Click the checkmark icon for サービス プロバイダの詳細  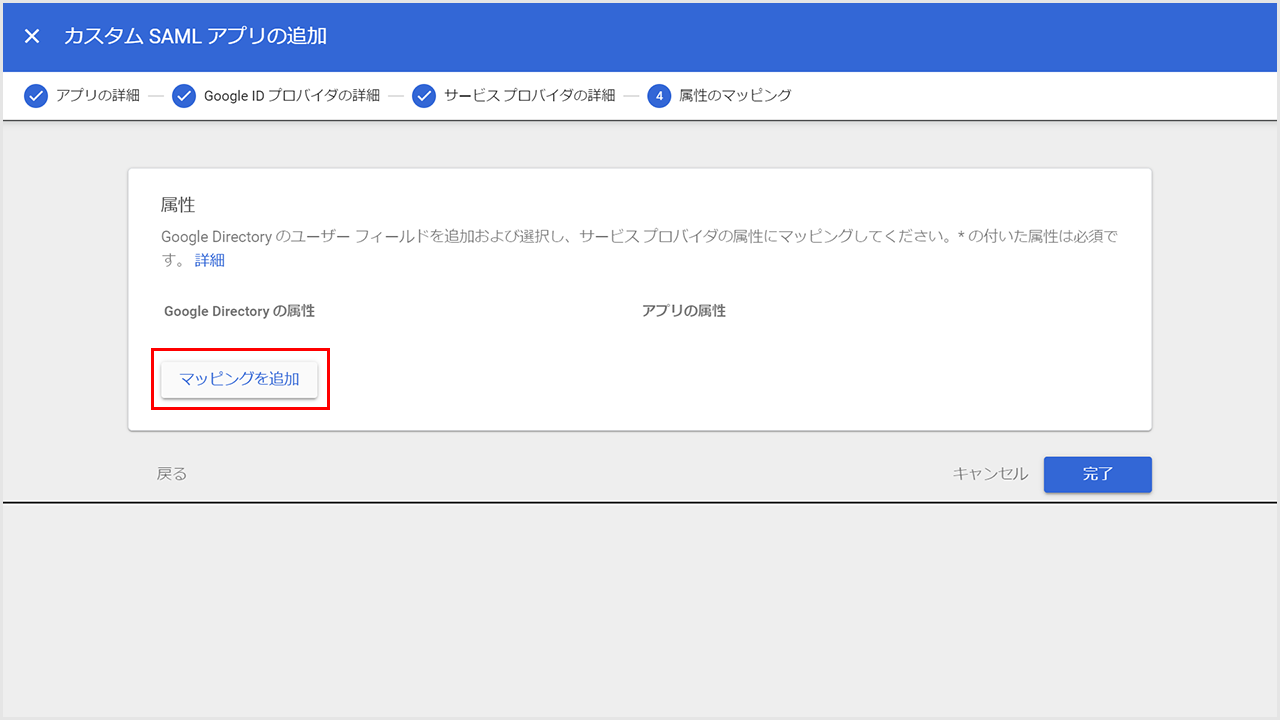point(424,96)
